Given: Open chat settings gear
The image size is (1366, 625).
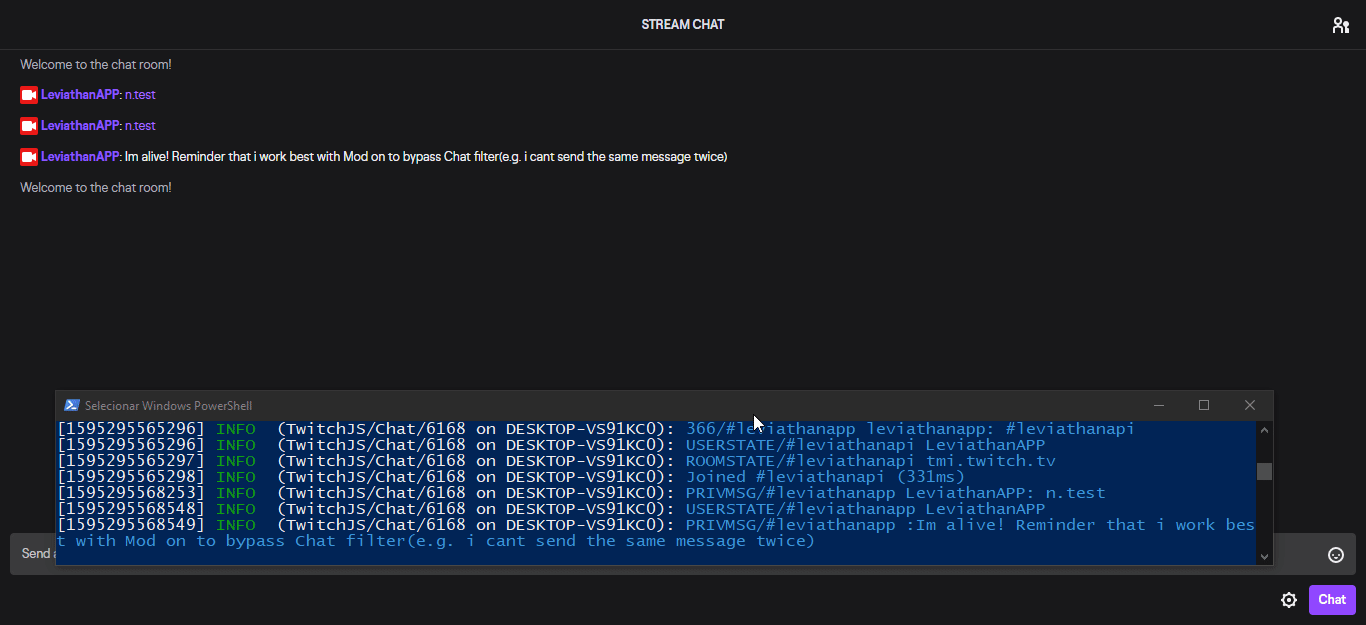Looking at the screenshot, I should tap(1289, 600).
